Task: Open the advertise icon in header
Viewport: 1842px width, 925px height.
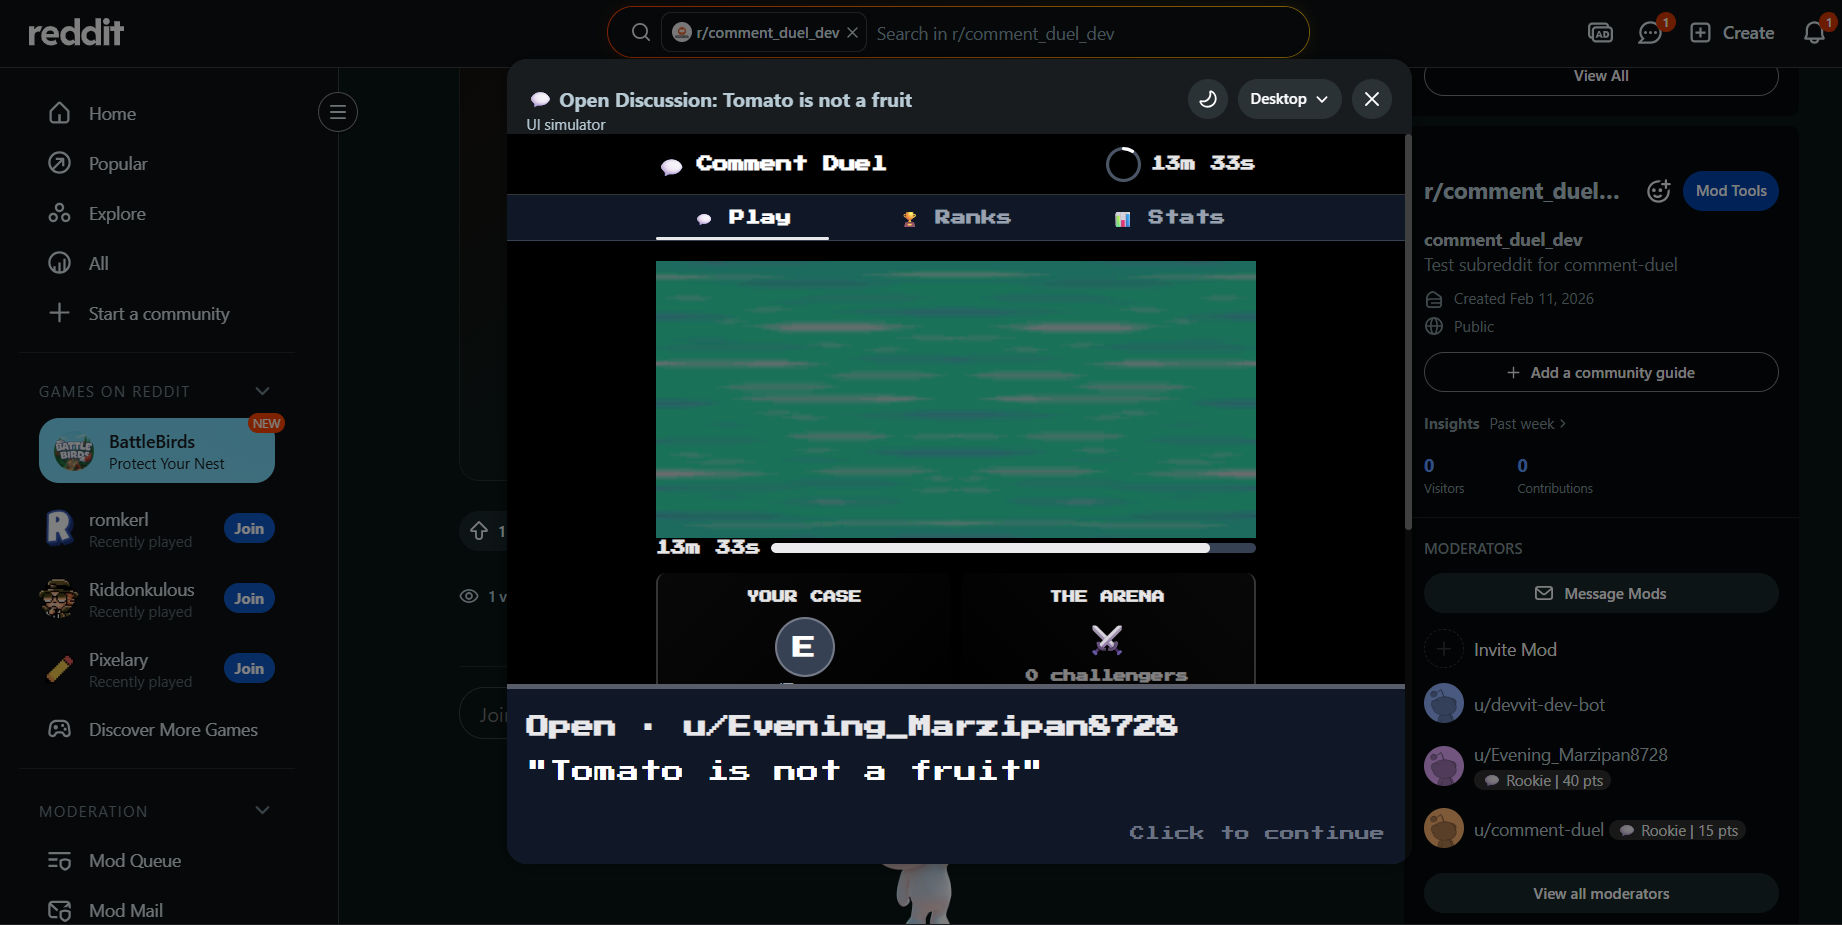Action: (1601, 33)
